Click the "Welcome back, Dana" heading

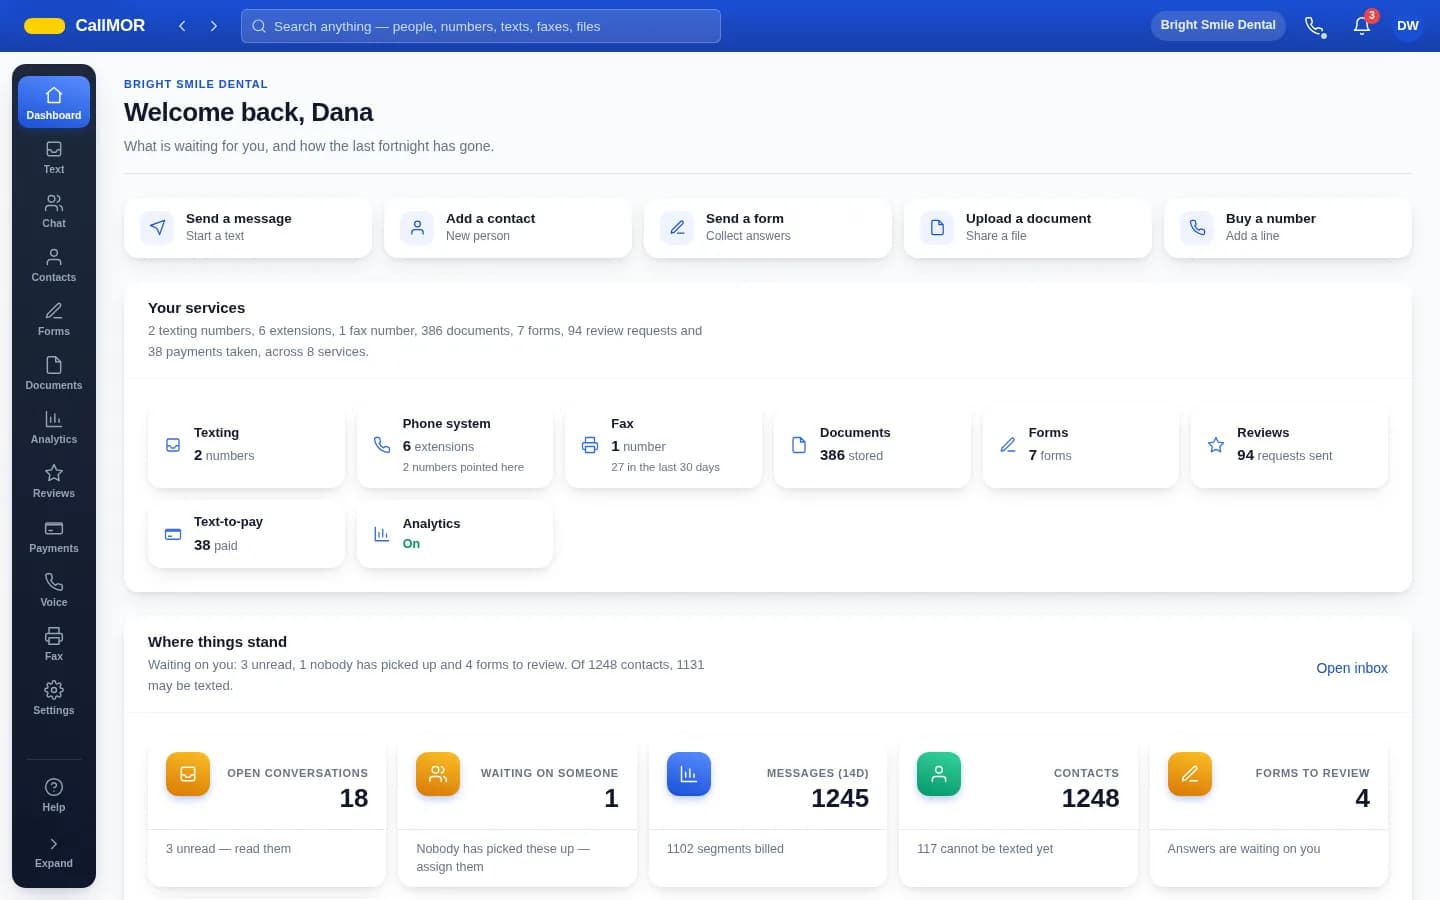pos(248,112)
